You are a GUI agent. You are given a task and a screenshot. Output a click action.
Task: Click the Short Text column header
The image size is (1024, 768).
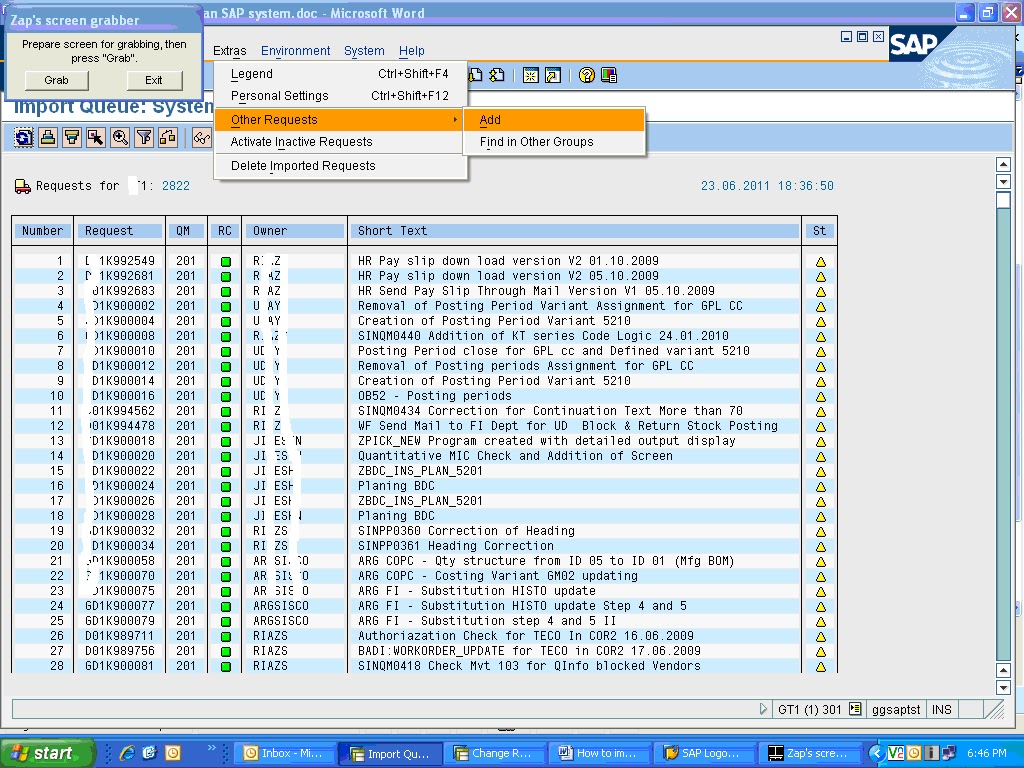575,231
